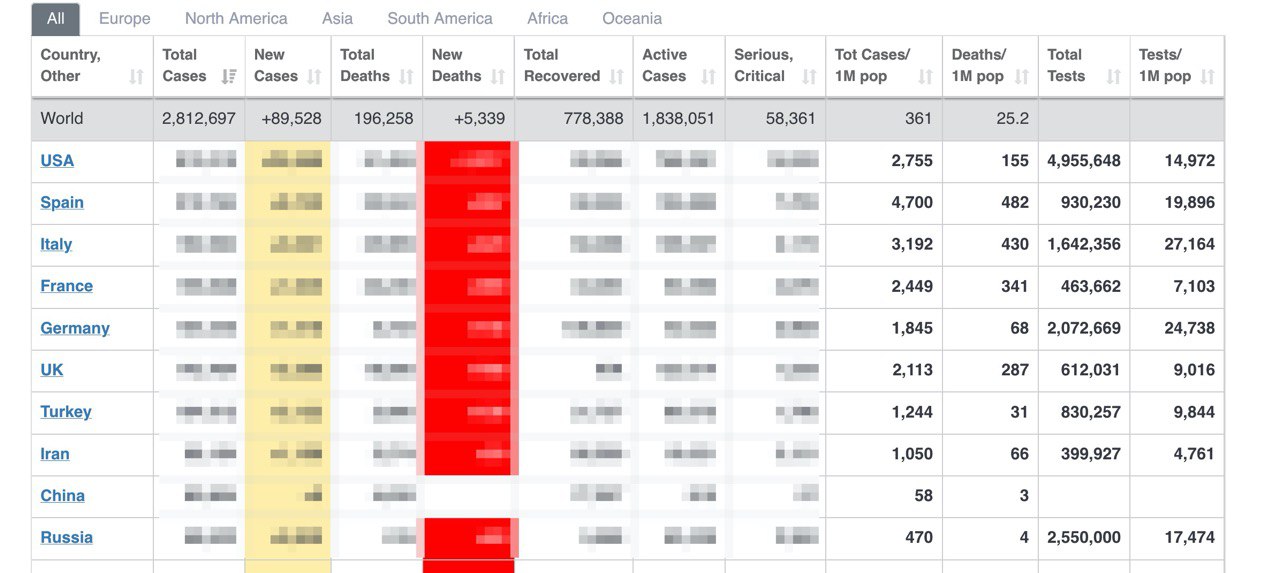The width and height of the screenshot is (1280, 573).
Task: Click France total tests 463,662
Action: [x=1091, y=287]
